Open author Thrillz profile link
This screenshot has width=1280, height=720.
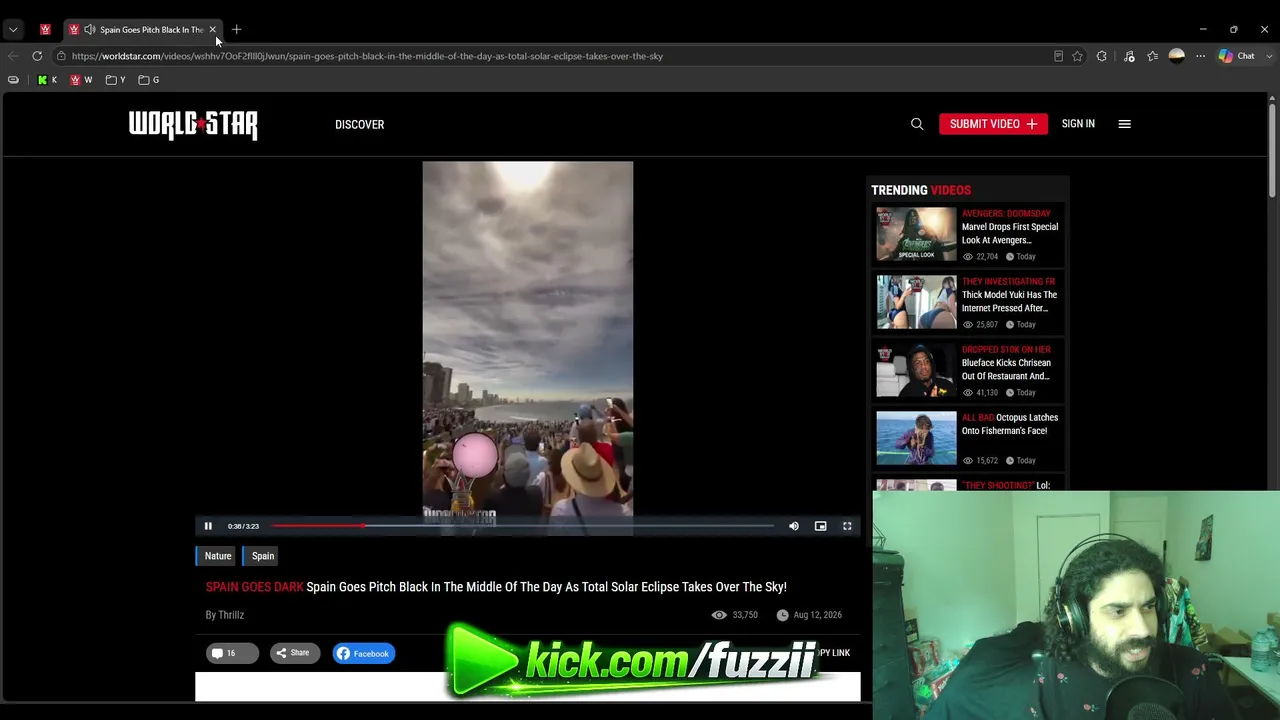tap(231, 615)
